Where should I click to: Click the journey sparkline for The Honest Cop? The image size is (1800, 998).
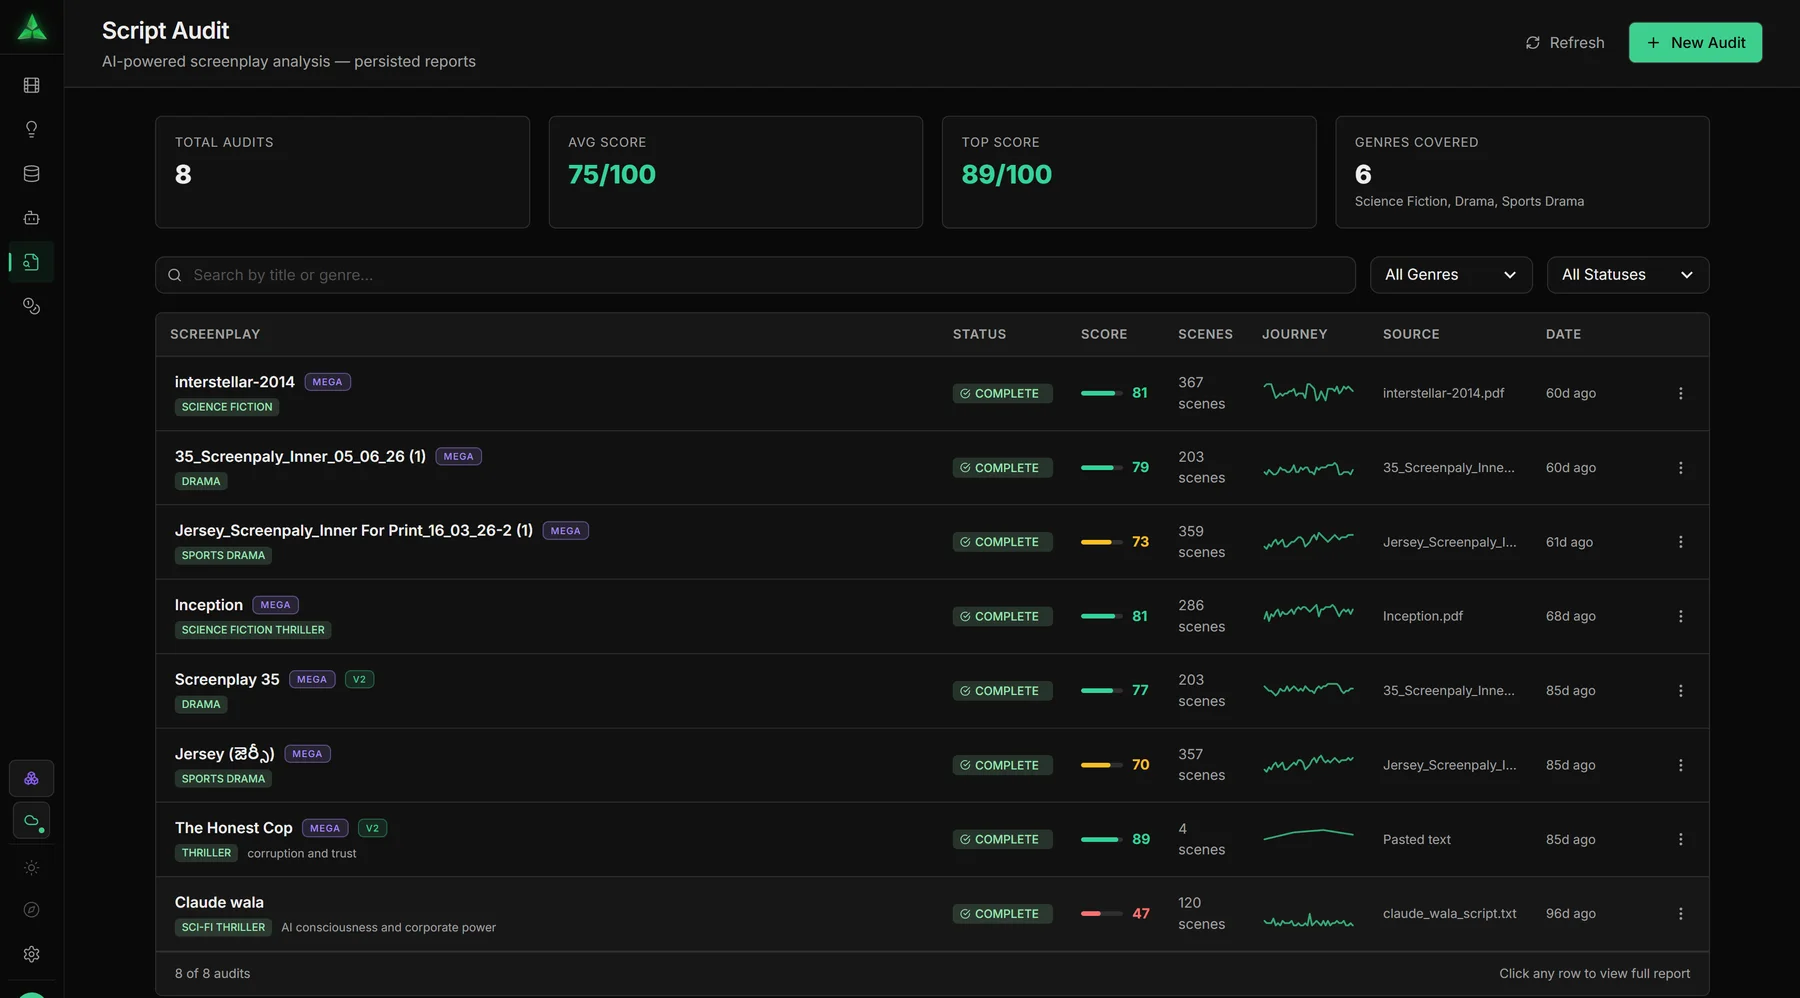coord(1308,834)
